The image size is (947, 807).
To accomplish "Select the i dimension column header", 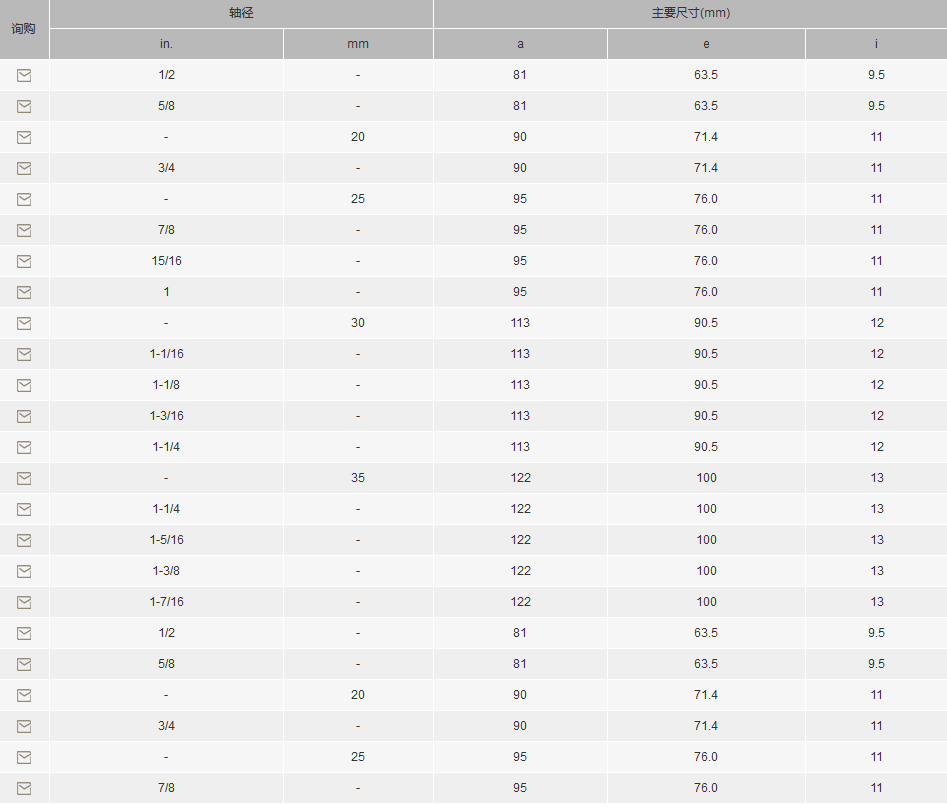I will click(x=876, y=44).
